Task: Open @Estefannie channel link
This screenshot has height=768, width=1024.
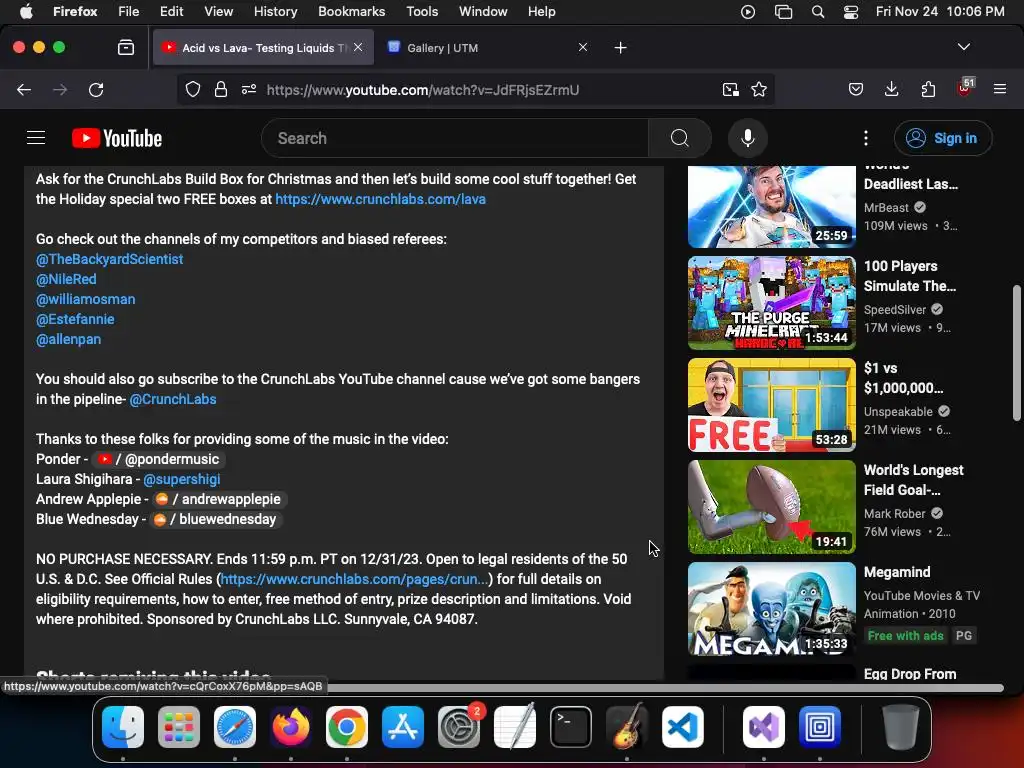Action: (75, 319)
